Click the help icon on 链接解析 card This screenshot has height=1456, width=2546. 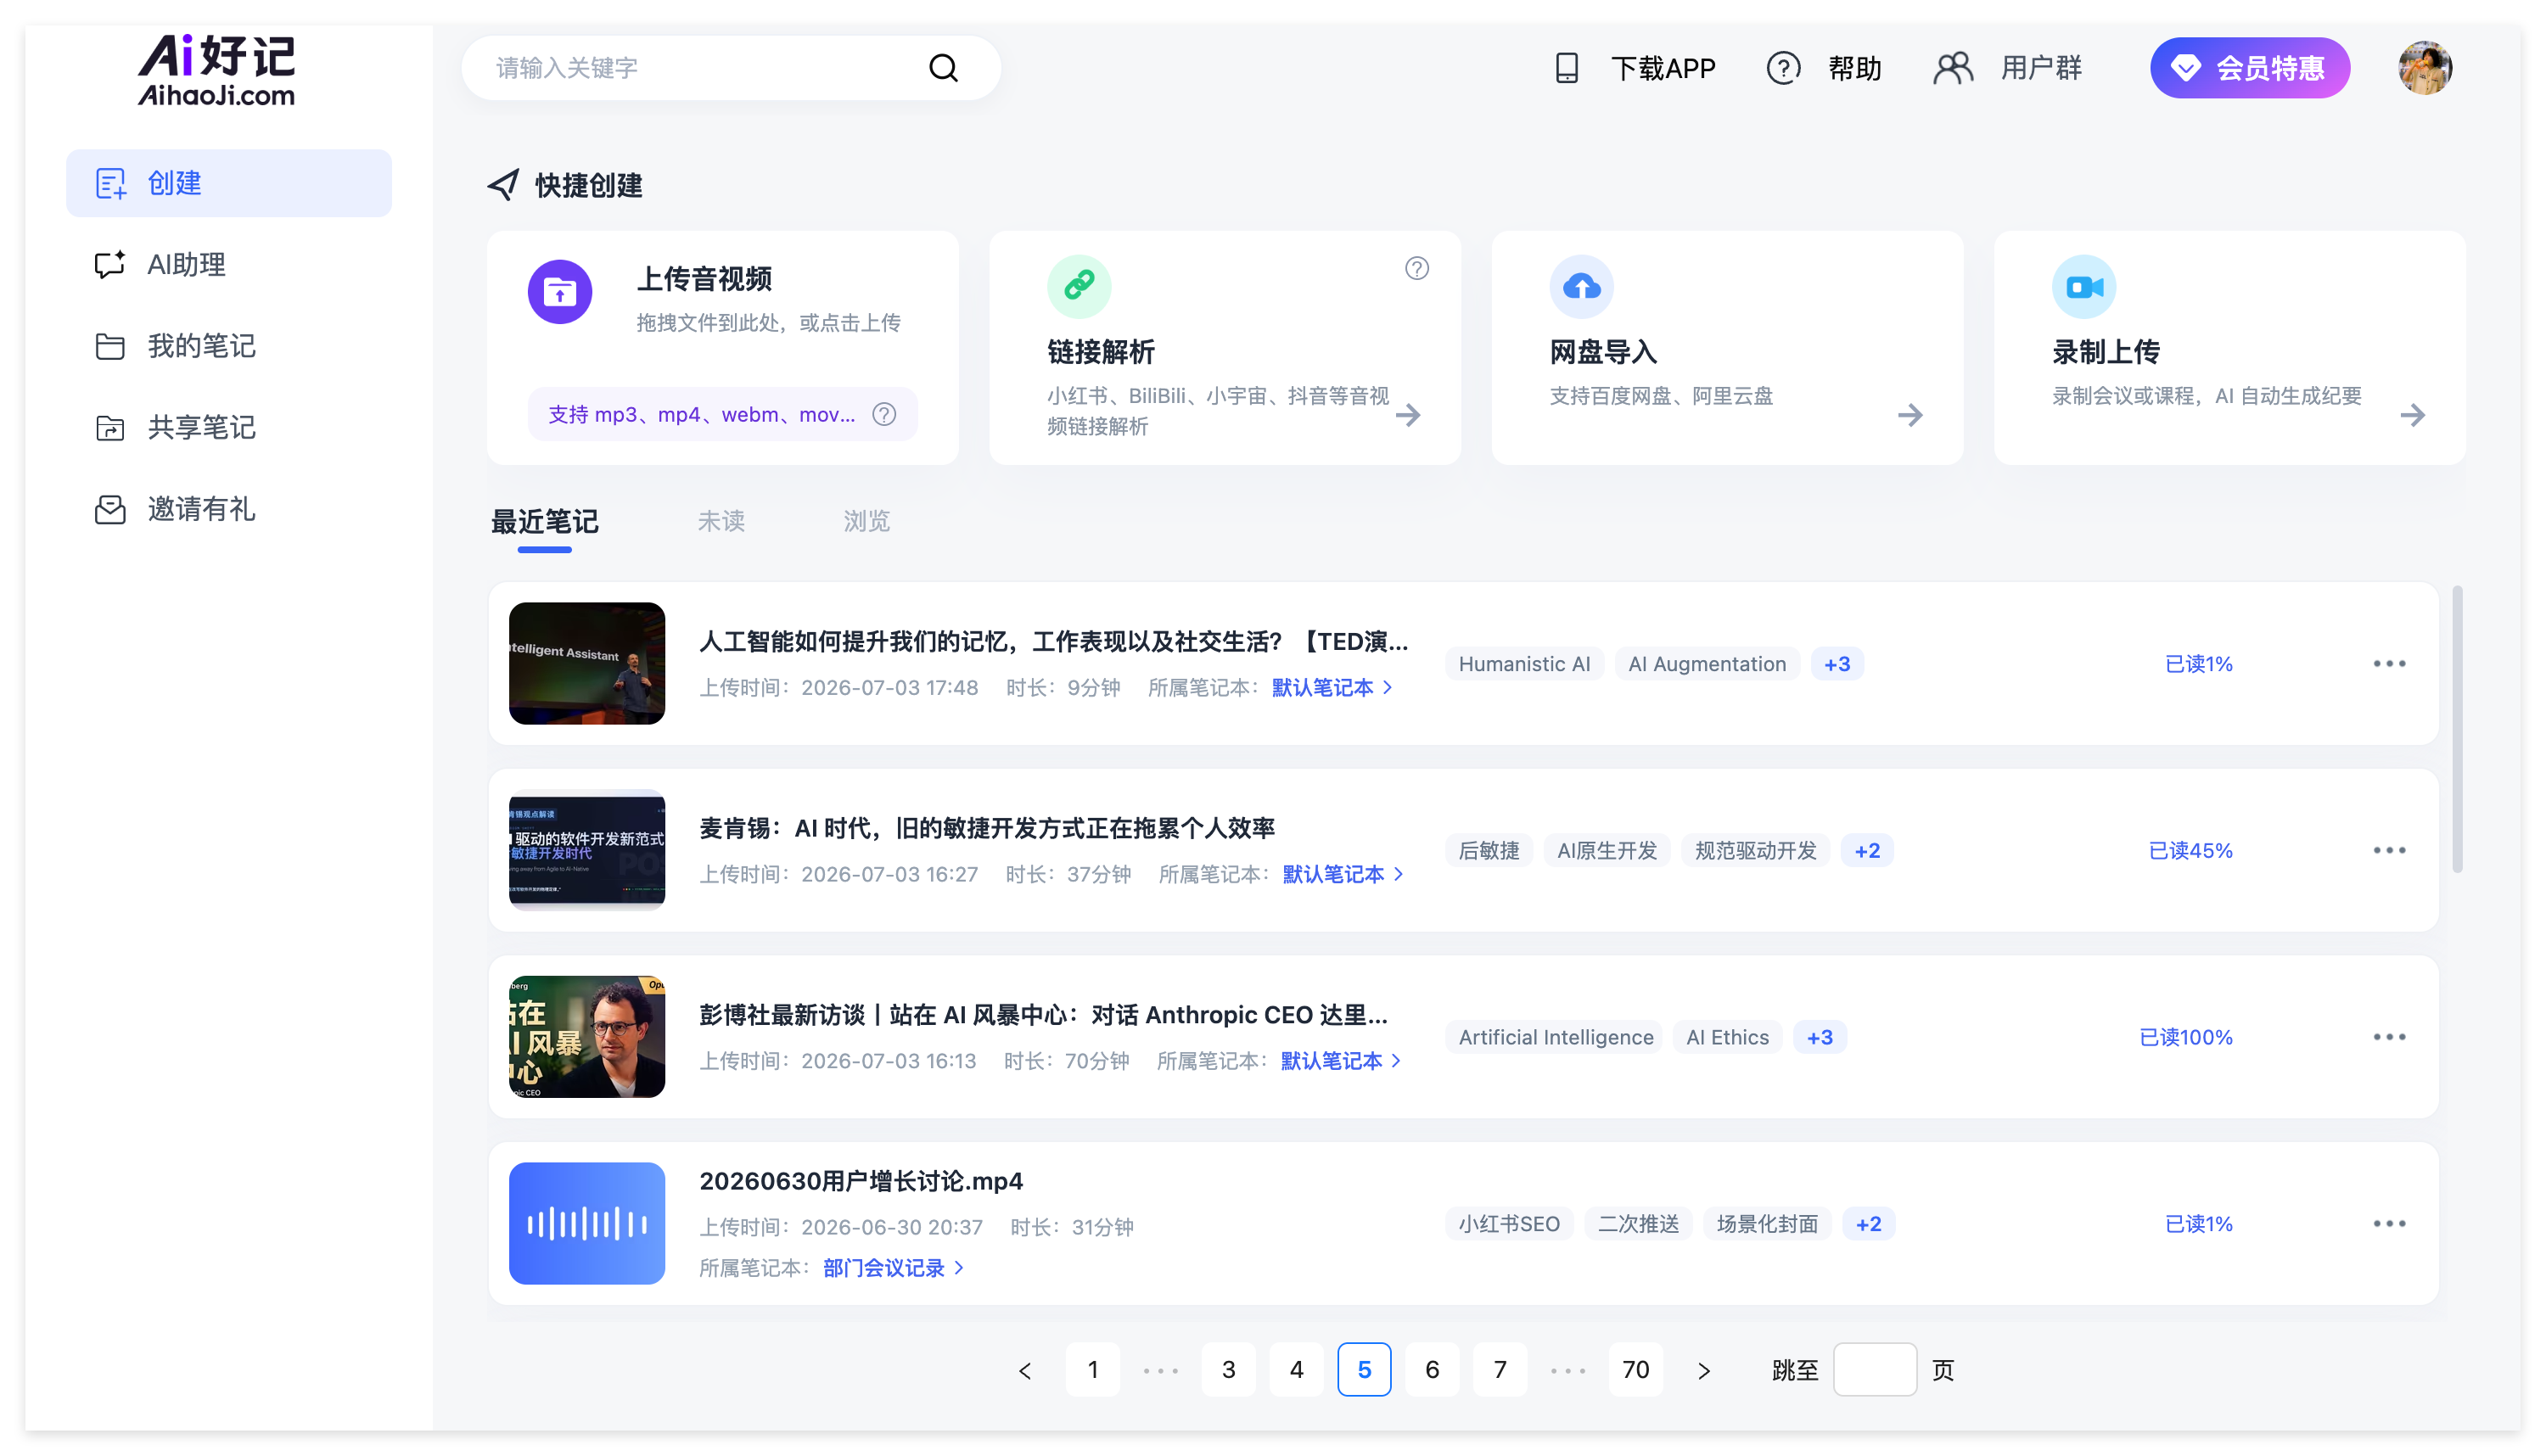(1416, 268)
